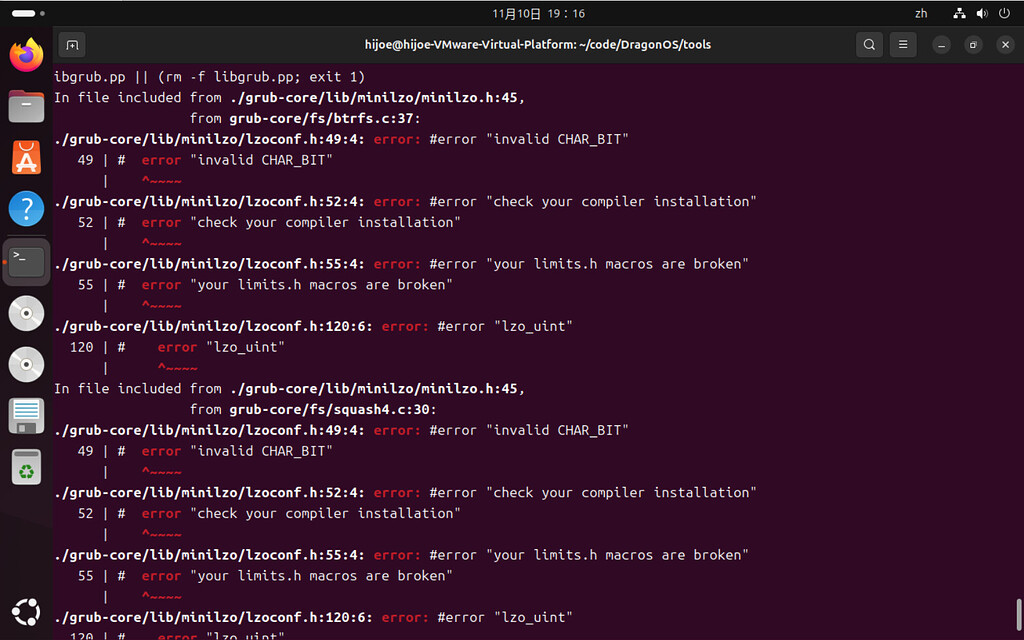The width and height of the screenshot is (1024, 640).
Task: Open the Files manager from the dock
Action: pos(25,105)
